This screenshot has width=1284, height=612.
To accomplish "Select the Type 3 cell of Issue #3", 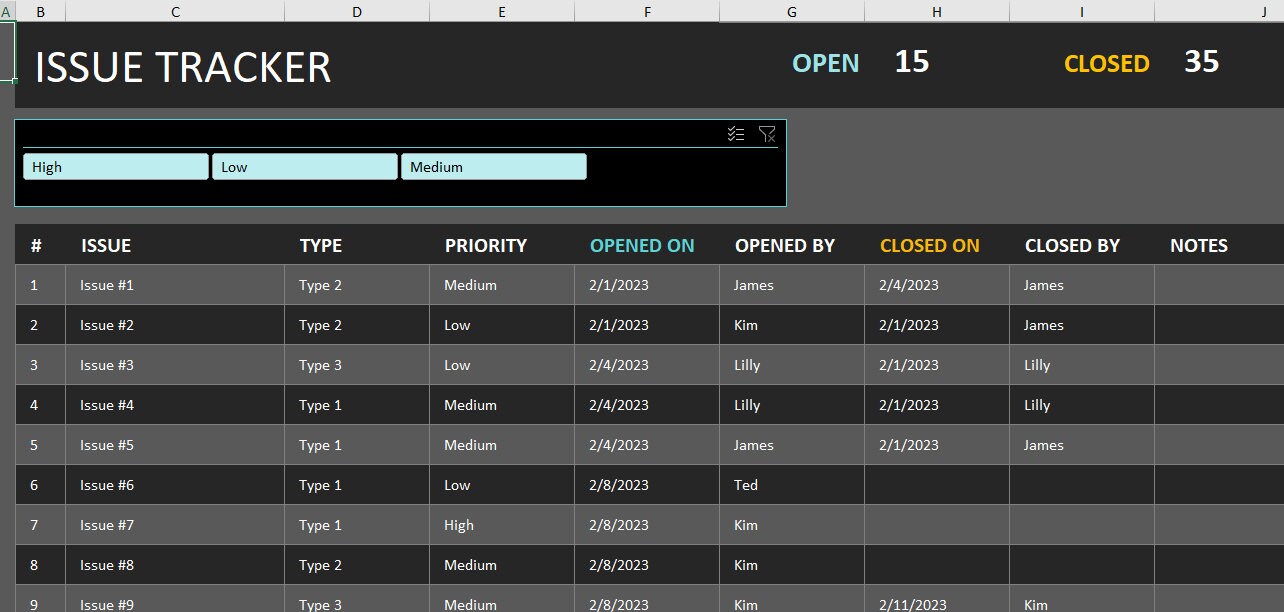I will click(x=357, y=365).
